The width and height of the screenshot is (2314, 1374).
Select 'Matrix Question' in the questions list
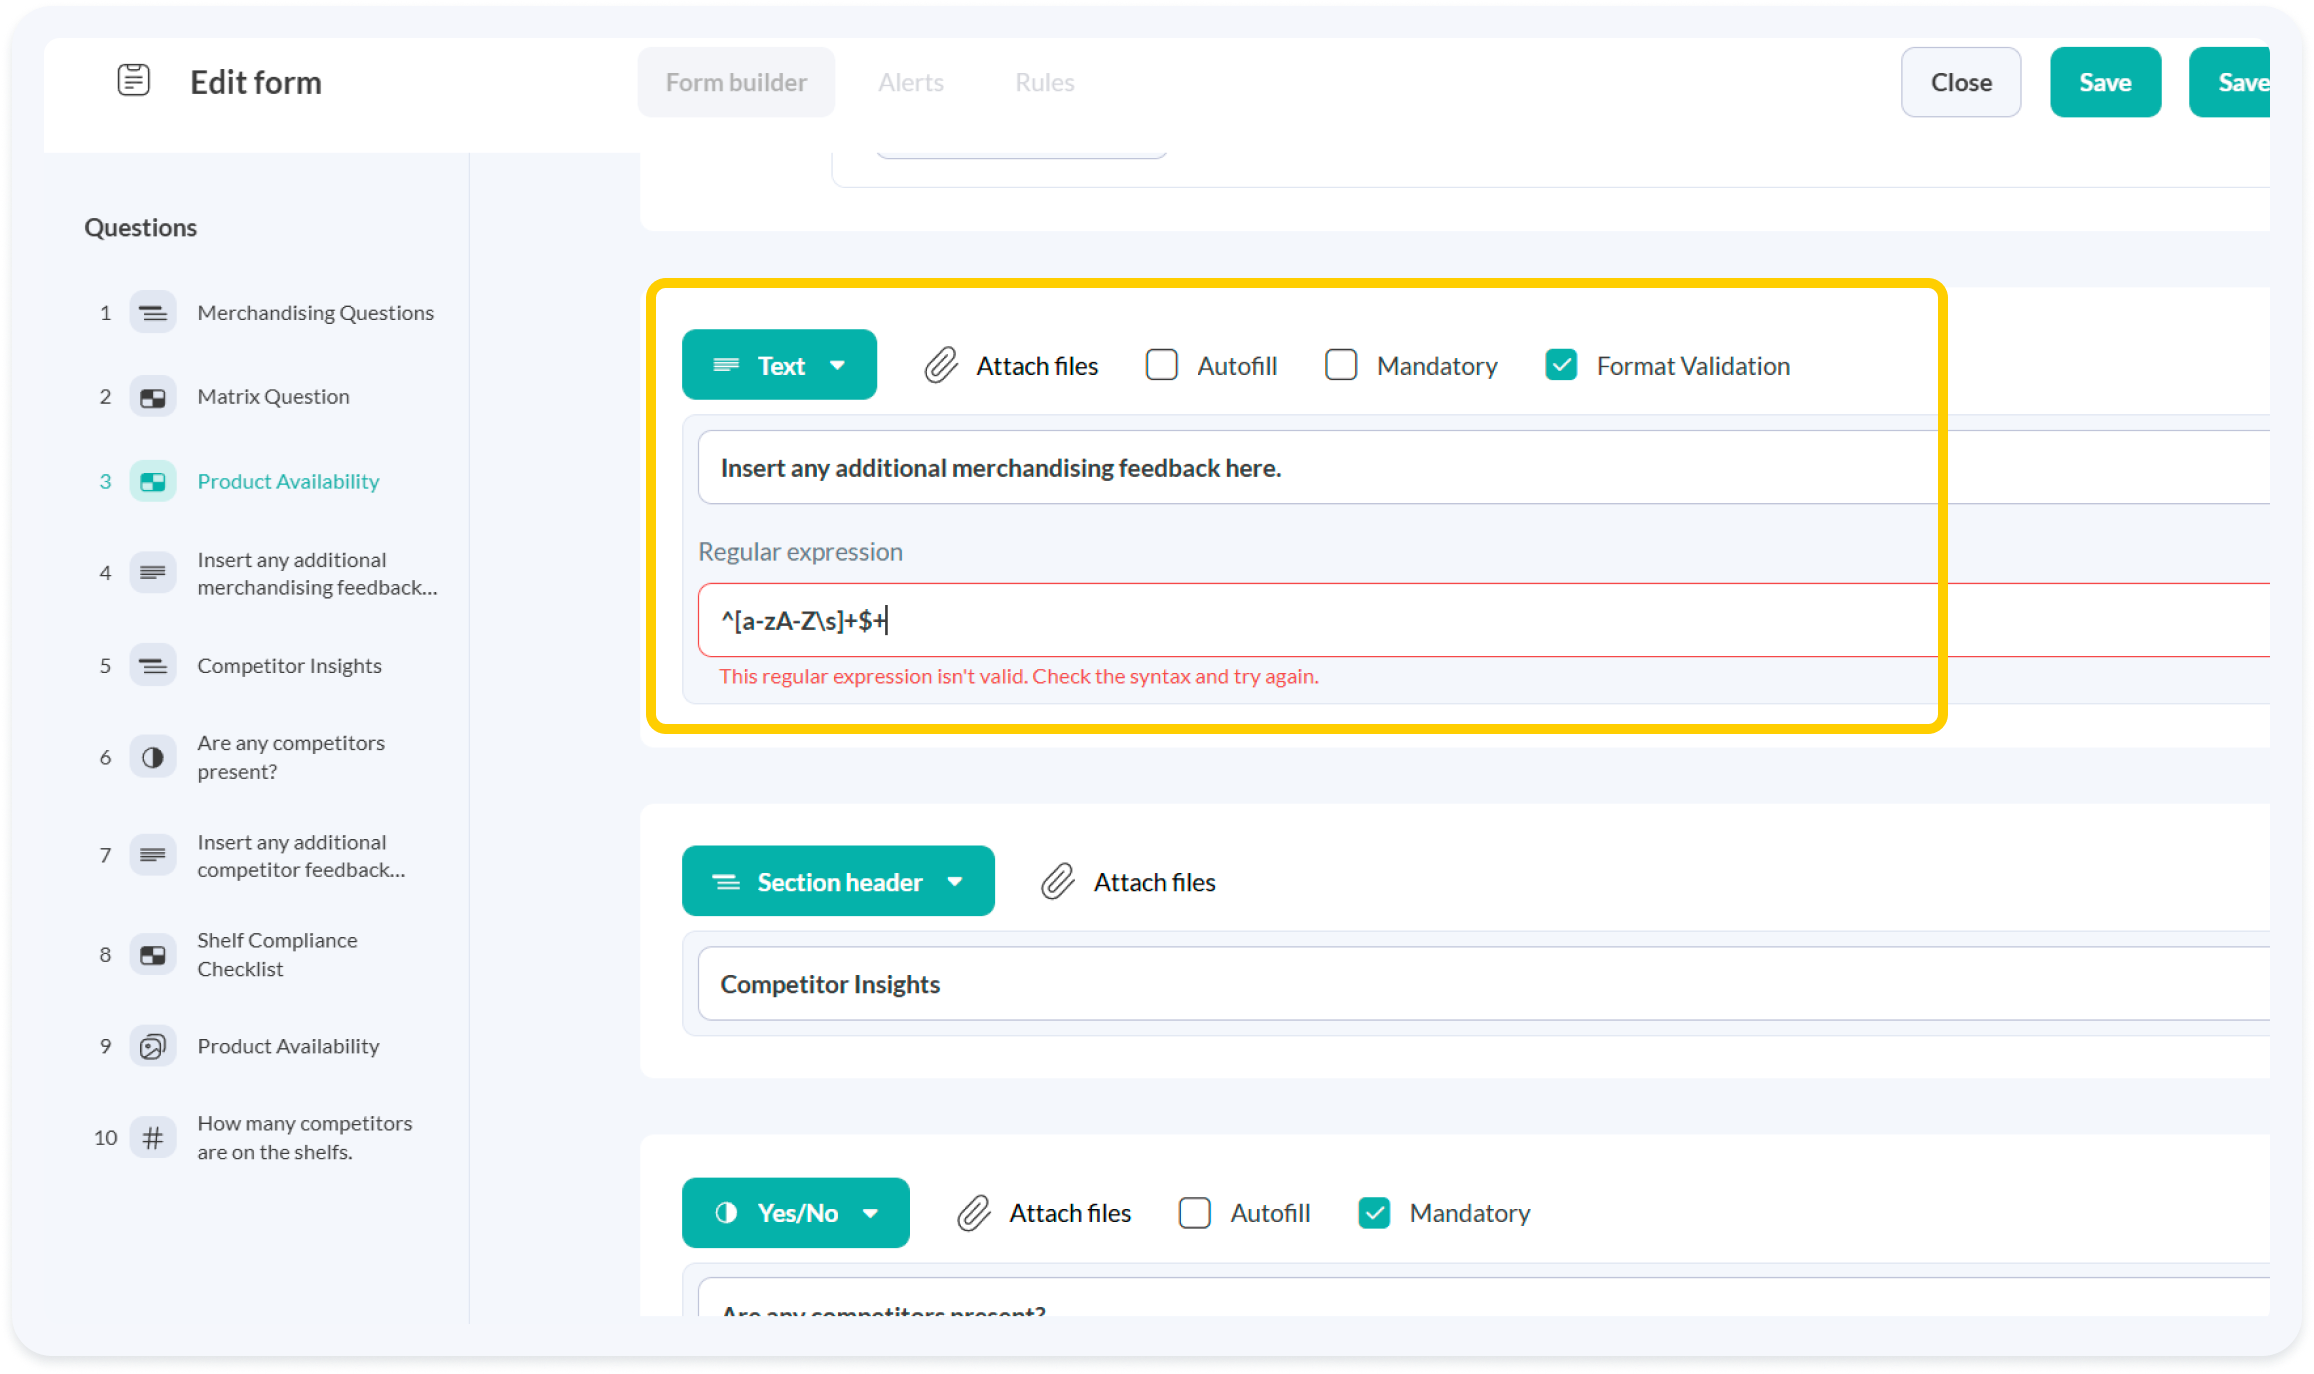pyautogui.click(x=273, y=397)
